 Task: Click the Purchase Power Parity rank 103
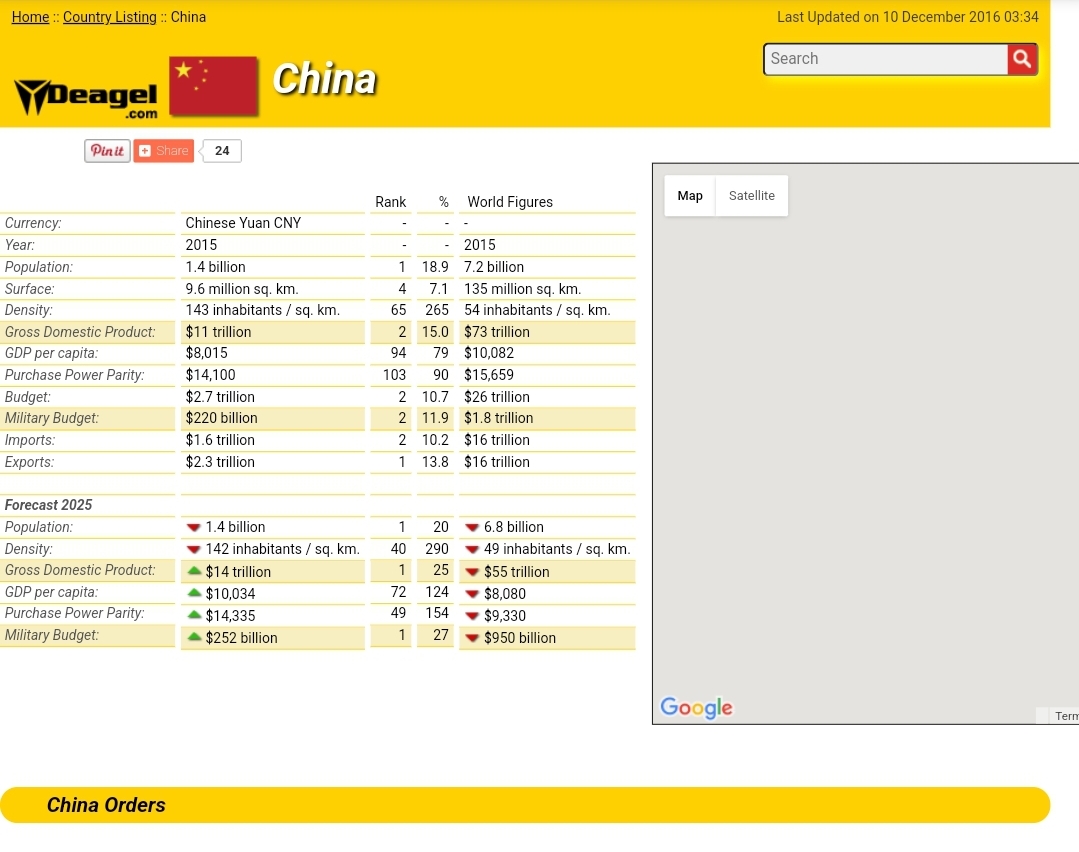coord(394,376)
